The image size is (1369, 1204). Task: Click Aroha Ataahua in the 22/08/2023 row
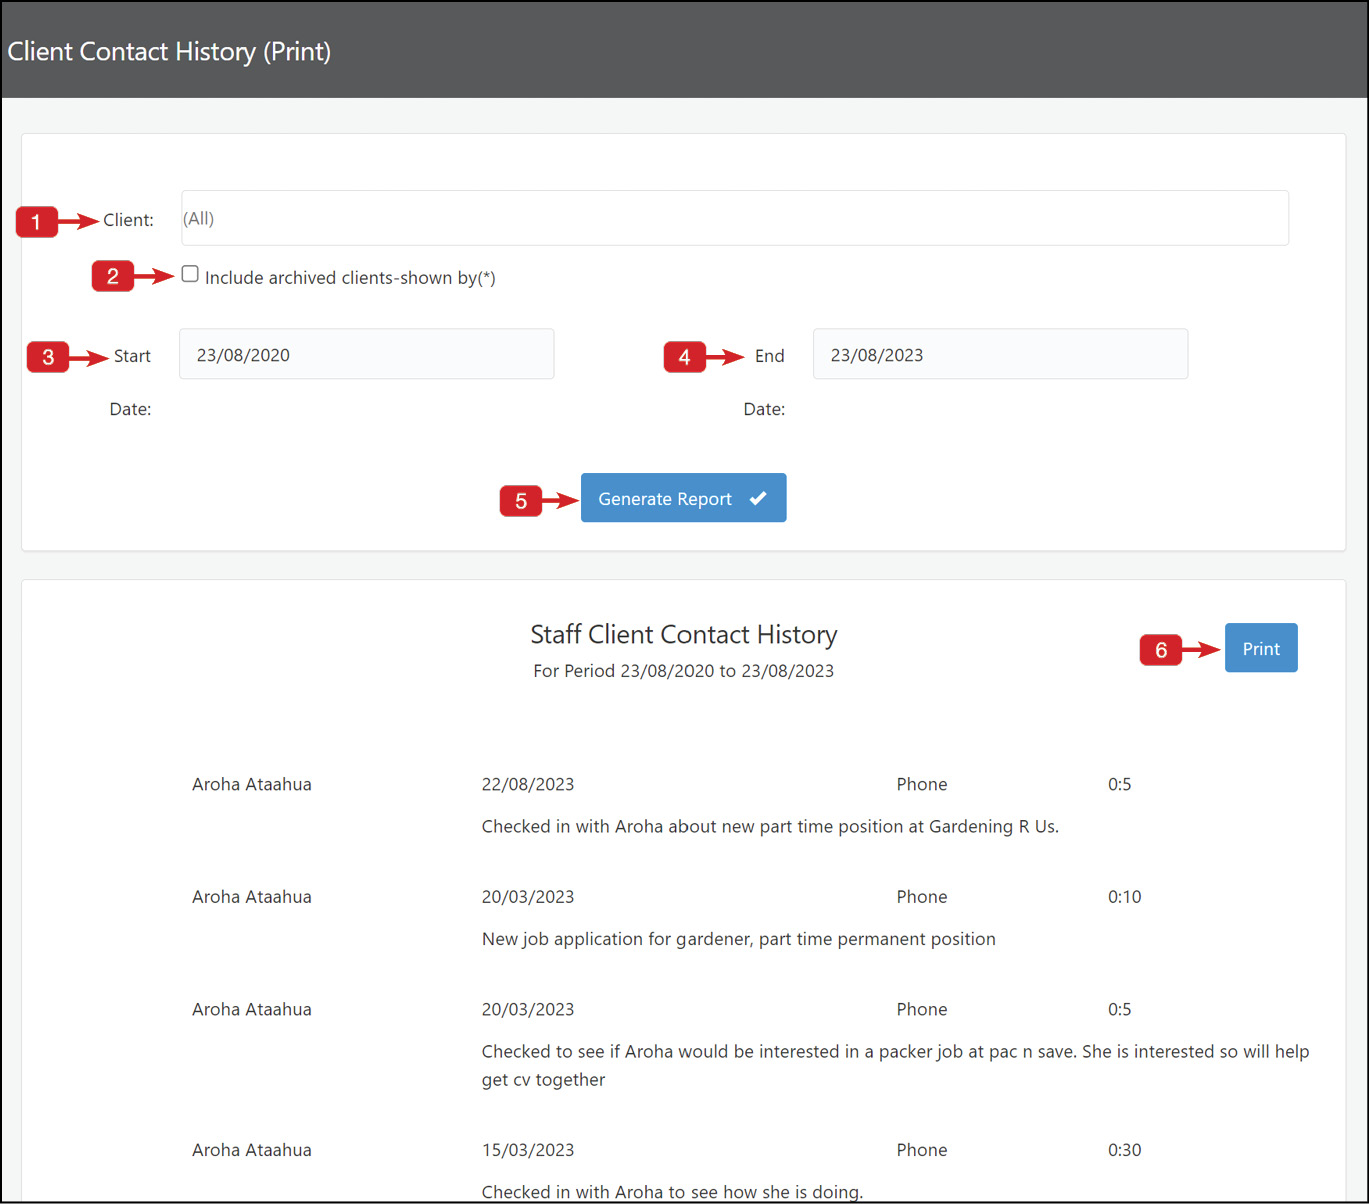coord(252,784)
